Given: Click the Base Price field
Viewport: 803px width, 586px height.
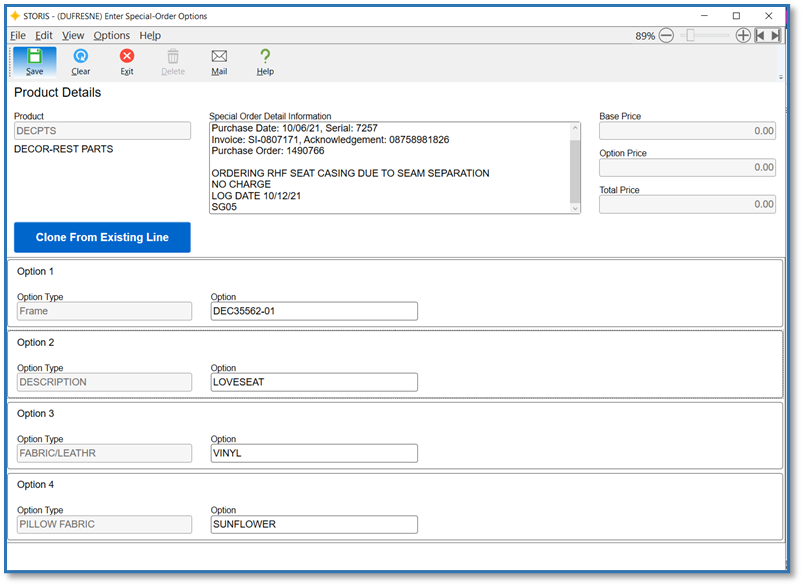Looking at the screenshot, I should (x=687, y=131).
